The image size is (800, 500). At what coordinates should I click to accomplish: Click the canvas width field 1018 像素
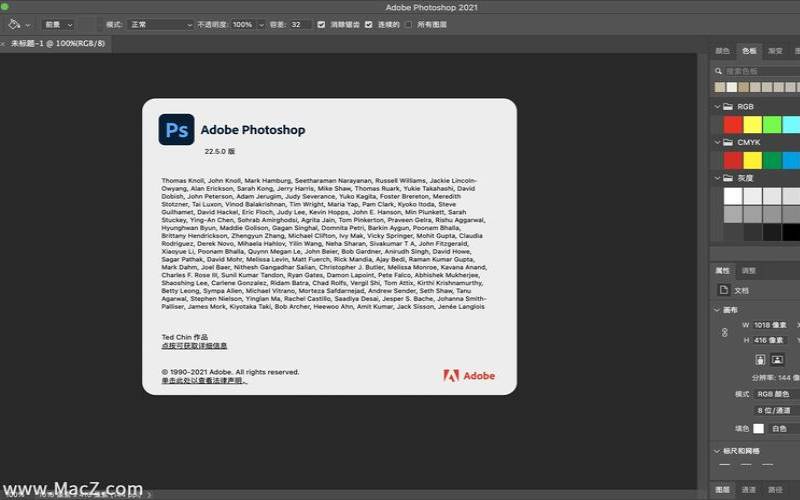pyautogui.click(x=771, y=325)
